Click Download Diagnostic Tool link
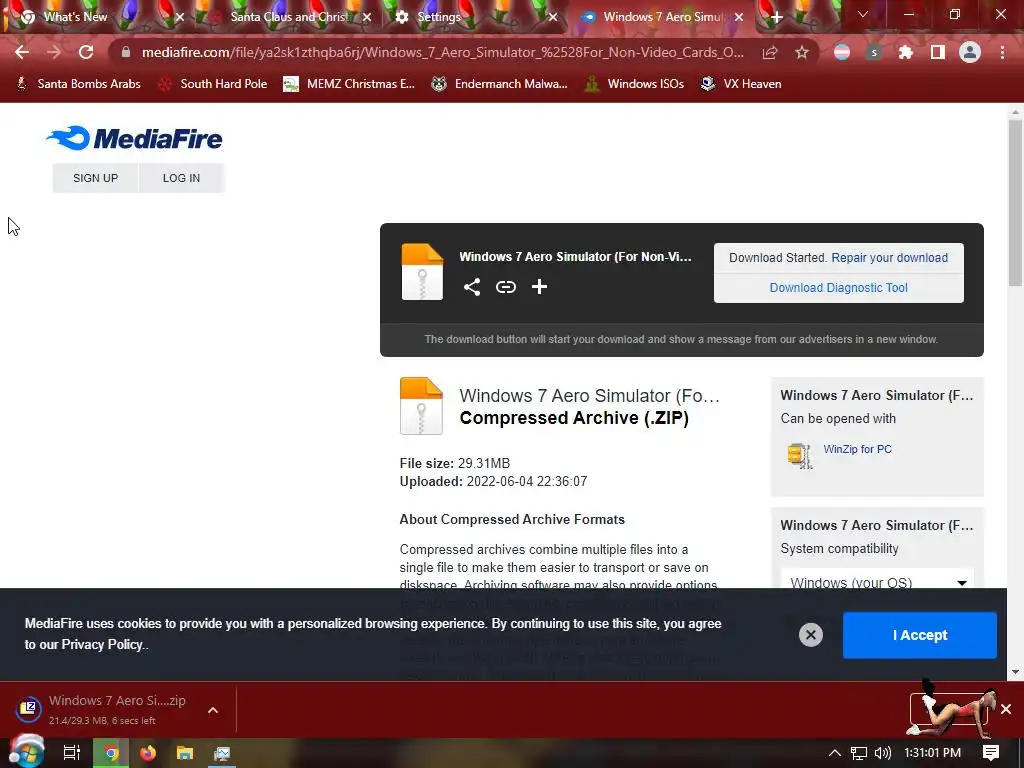This screenshot has width=1024, height=768. [839, 287]
